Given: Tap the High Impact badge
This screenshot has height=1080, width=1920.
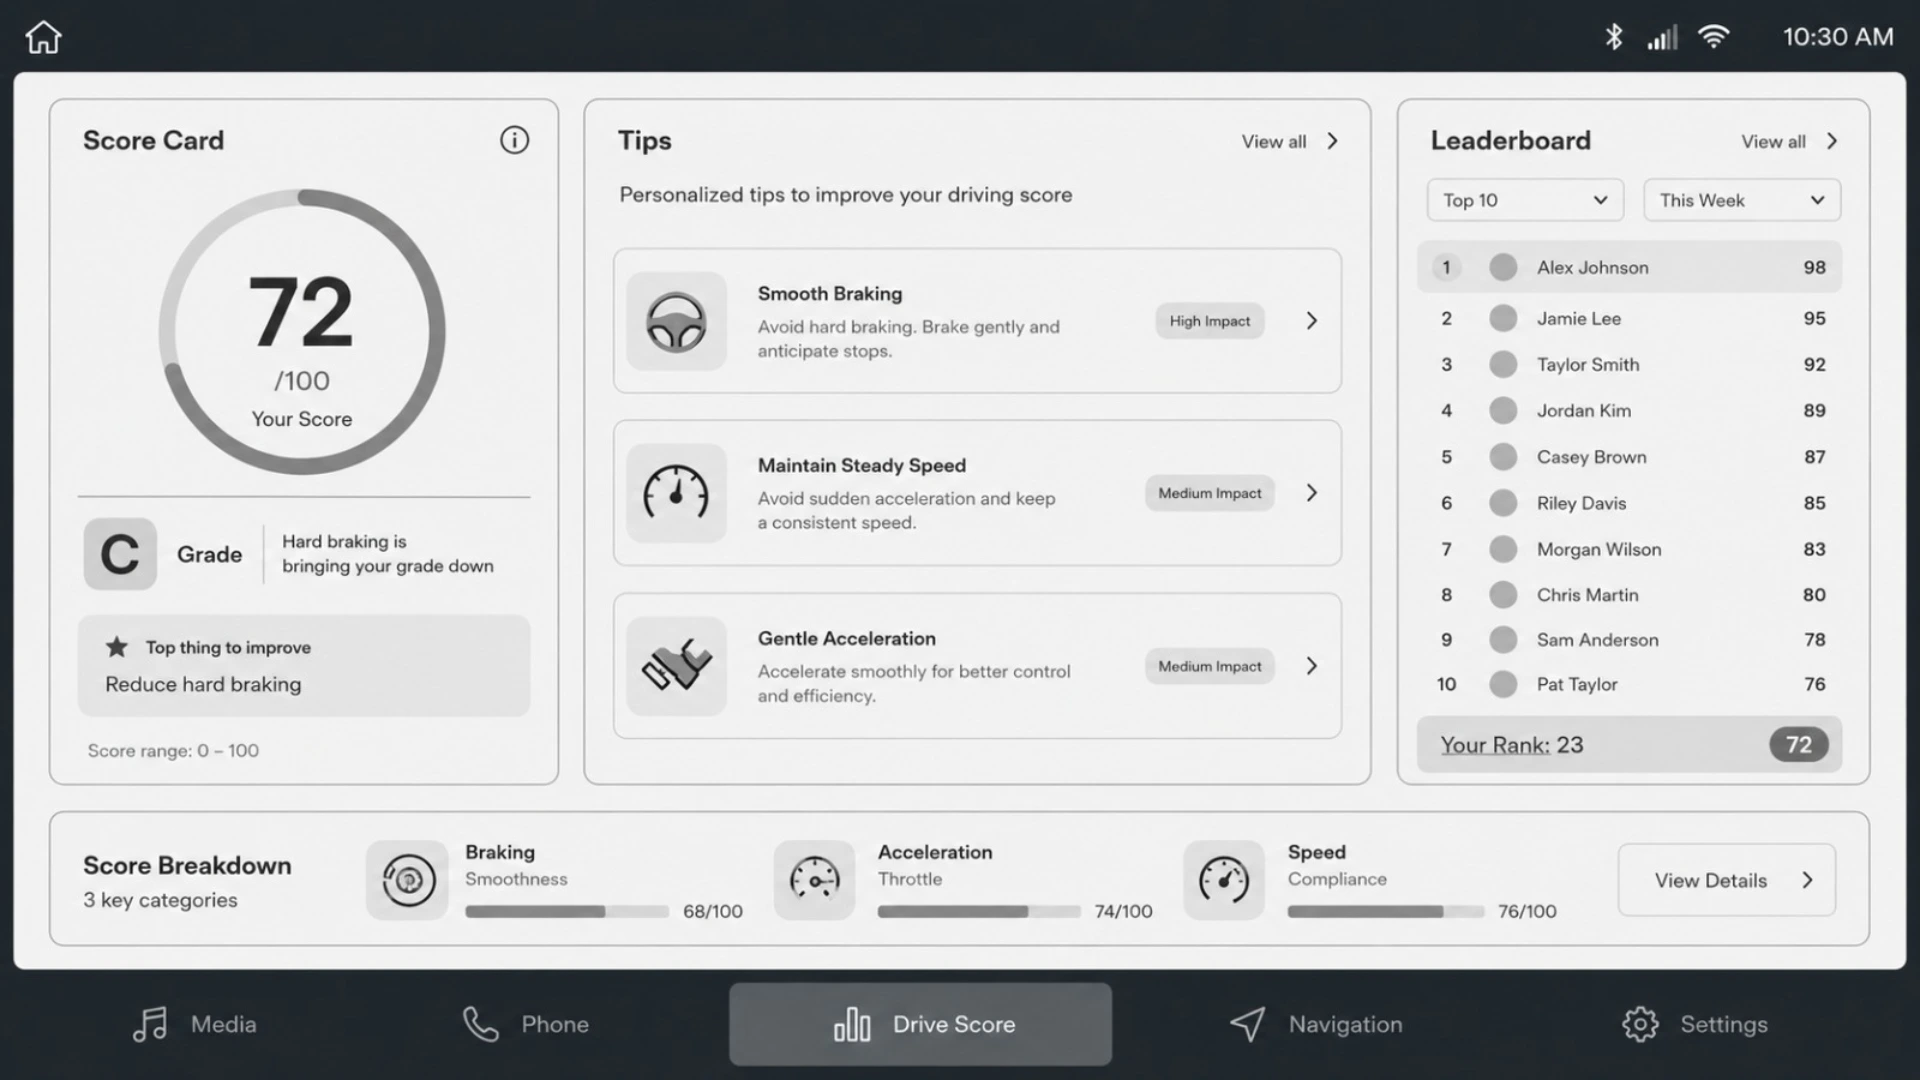Looking at the screenshot, I should tap(1210, 321).
